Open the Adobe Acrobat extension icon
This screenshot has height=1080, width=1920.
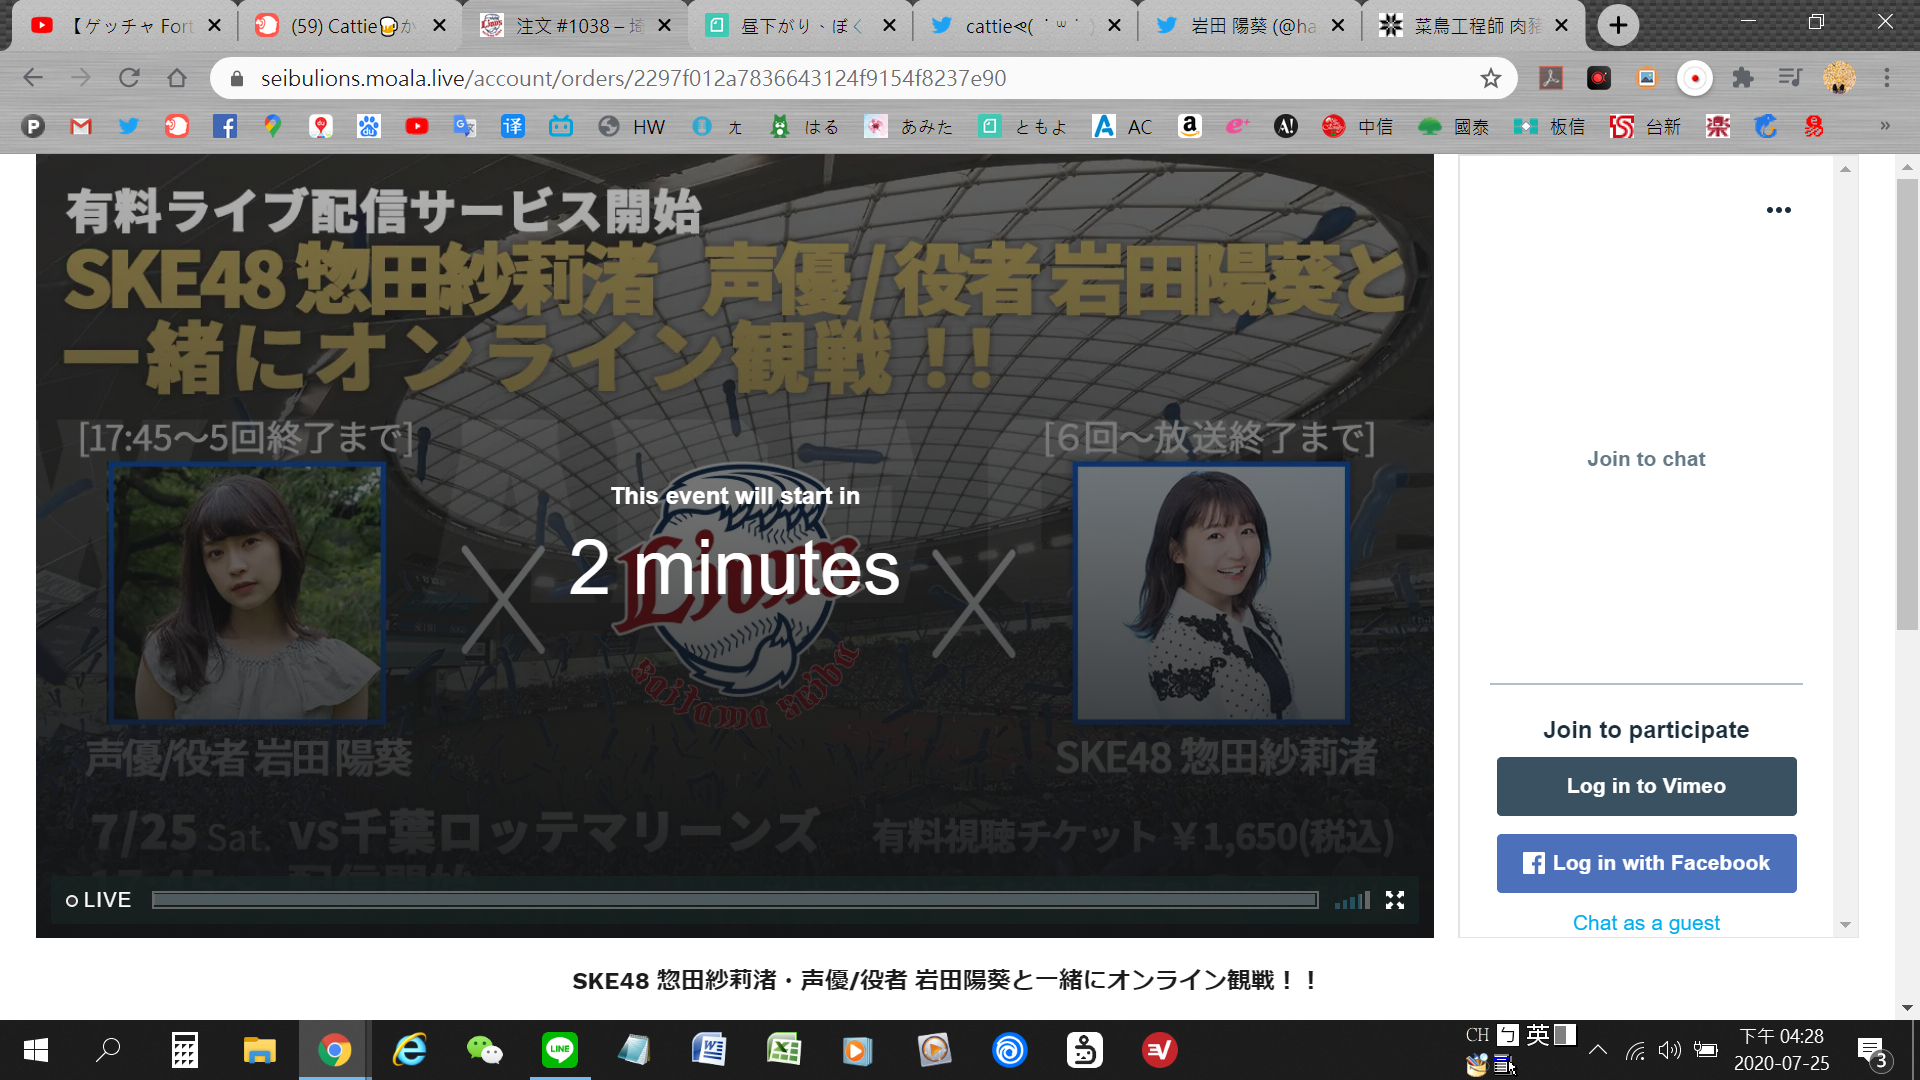point(1551,78)
